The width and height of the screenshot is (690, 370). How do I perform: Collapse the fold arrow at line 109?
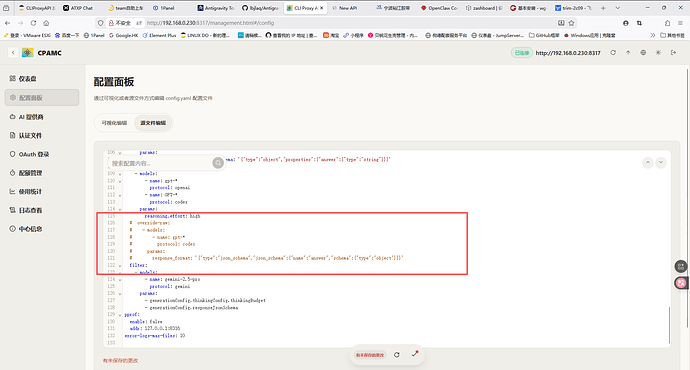coord(120,174)
